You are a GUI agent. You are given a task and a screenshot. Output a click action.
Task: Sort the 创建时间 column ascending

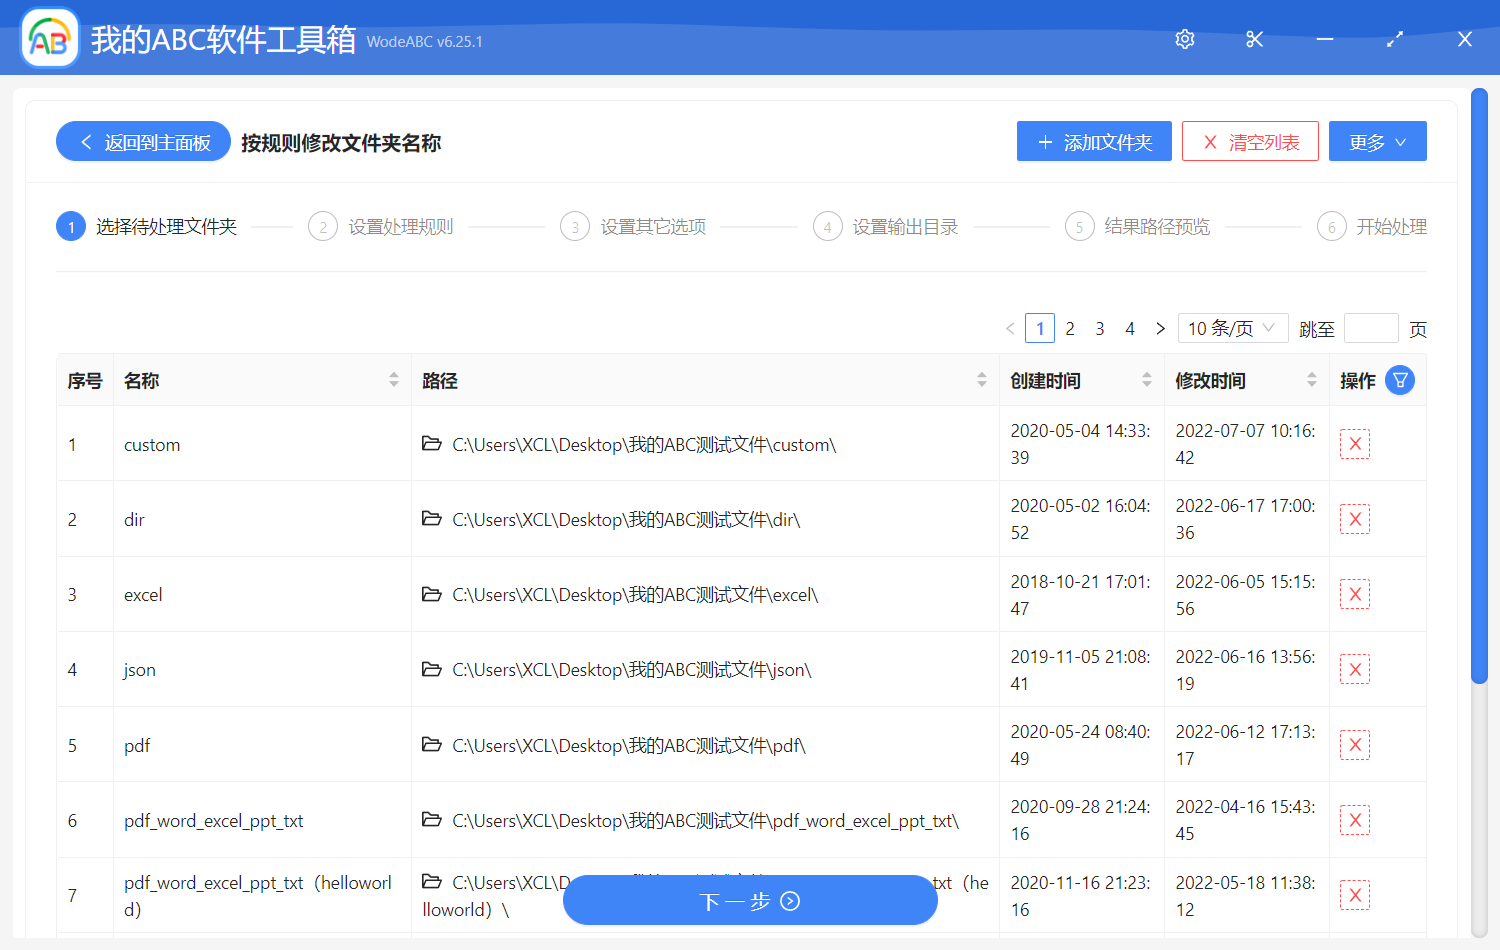(x=1146, y=375)
